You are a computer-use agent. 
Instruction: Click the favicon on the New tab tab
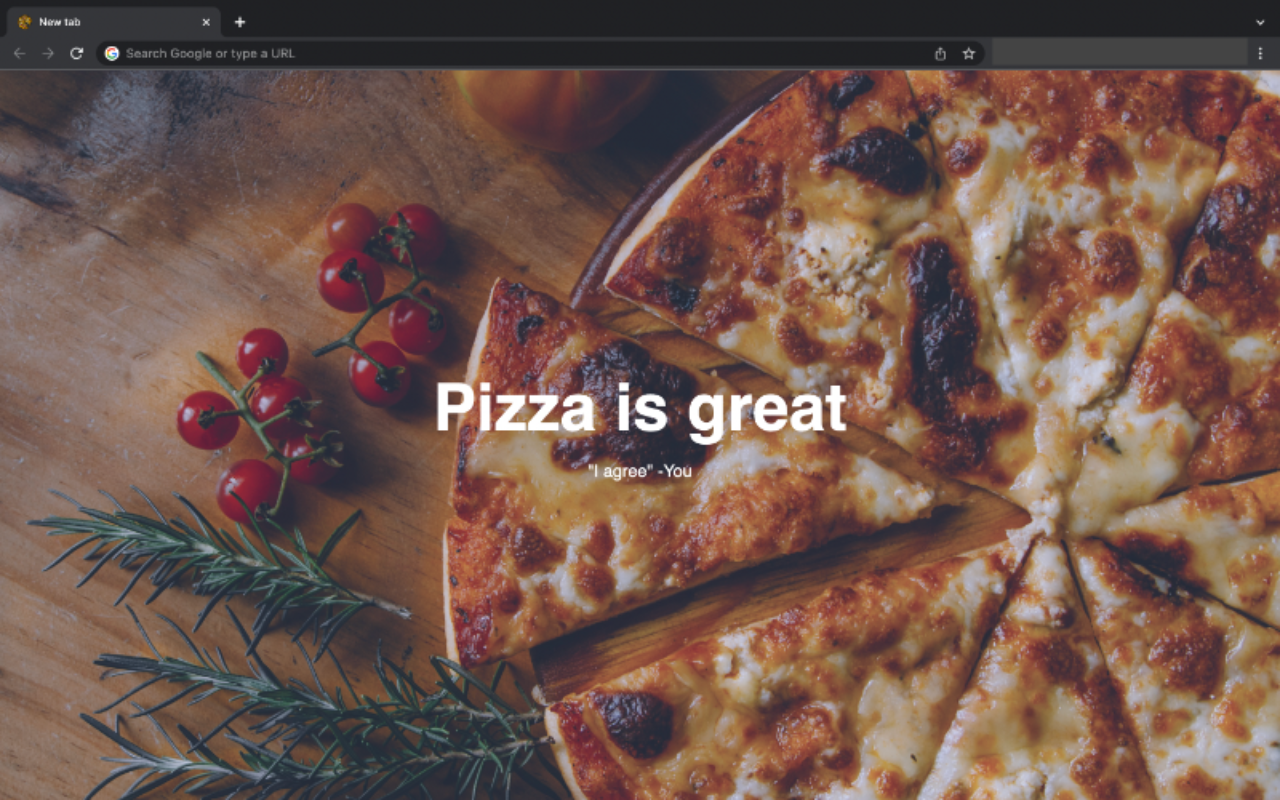click(25, 22)
